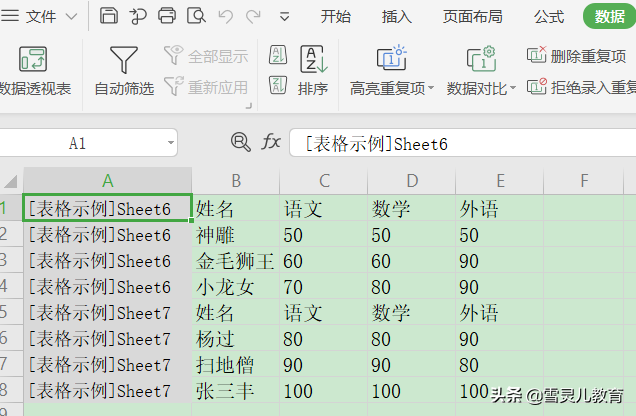636x416 pixels.
Task: Select cell B3 金毛狮王
Action: click(236, 260)
